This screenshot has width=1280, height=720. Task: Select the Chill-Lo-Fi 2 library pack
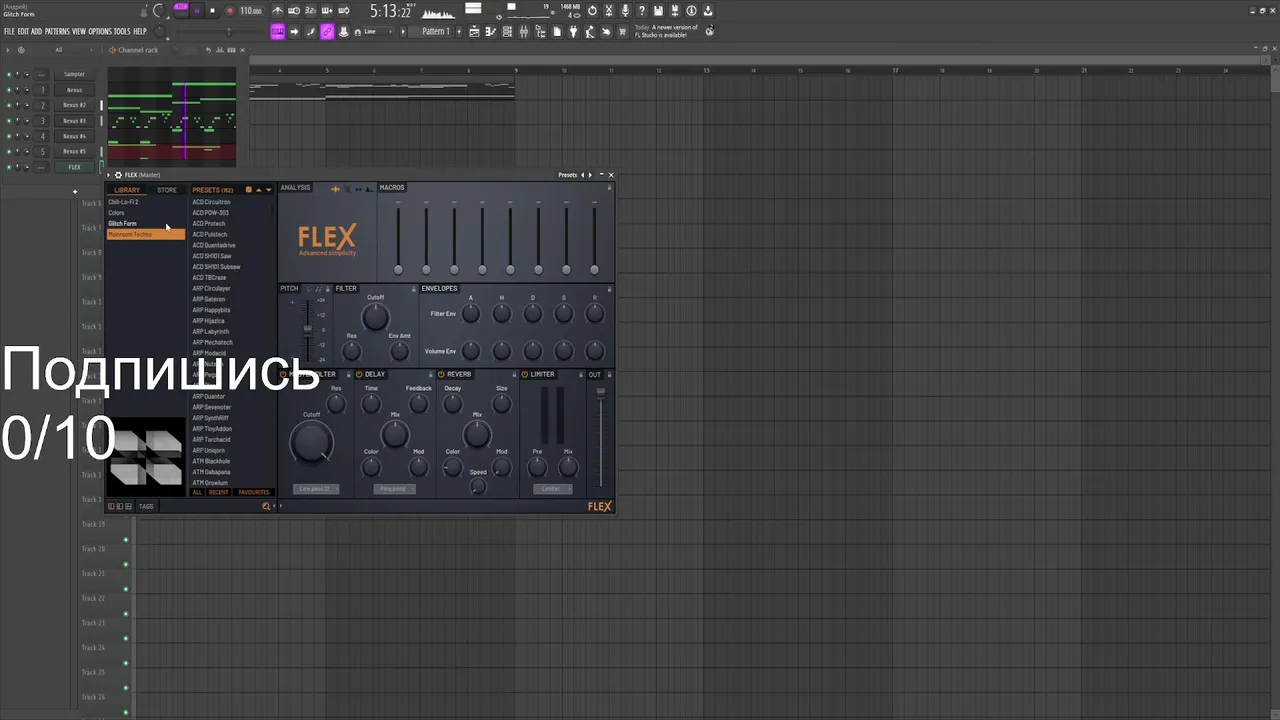click(x=146, y=202)
